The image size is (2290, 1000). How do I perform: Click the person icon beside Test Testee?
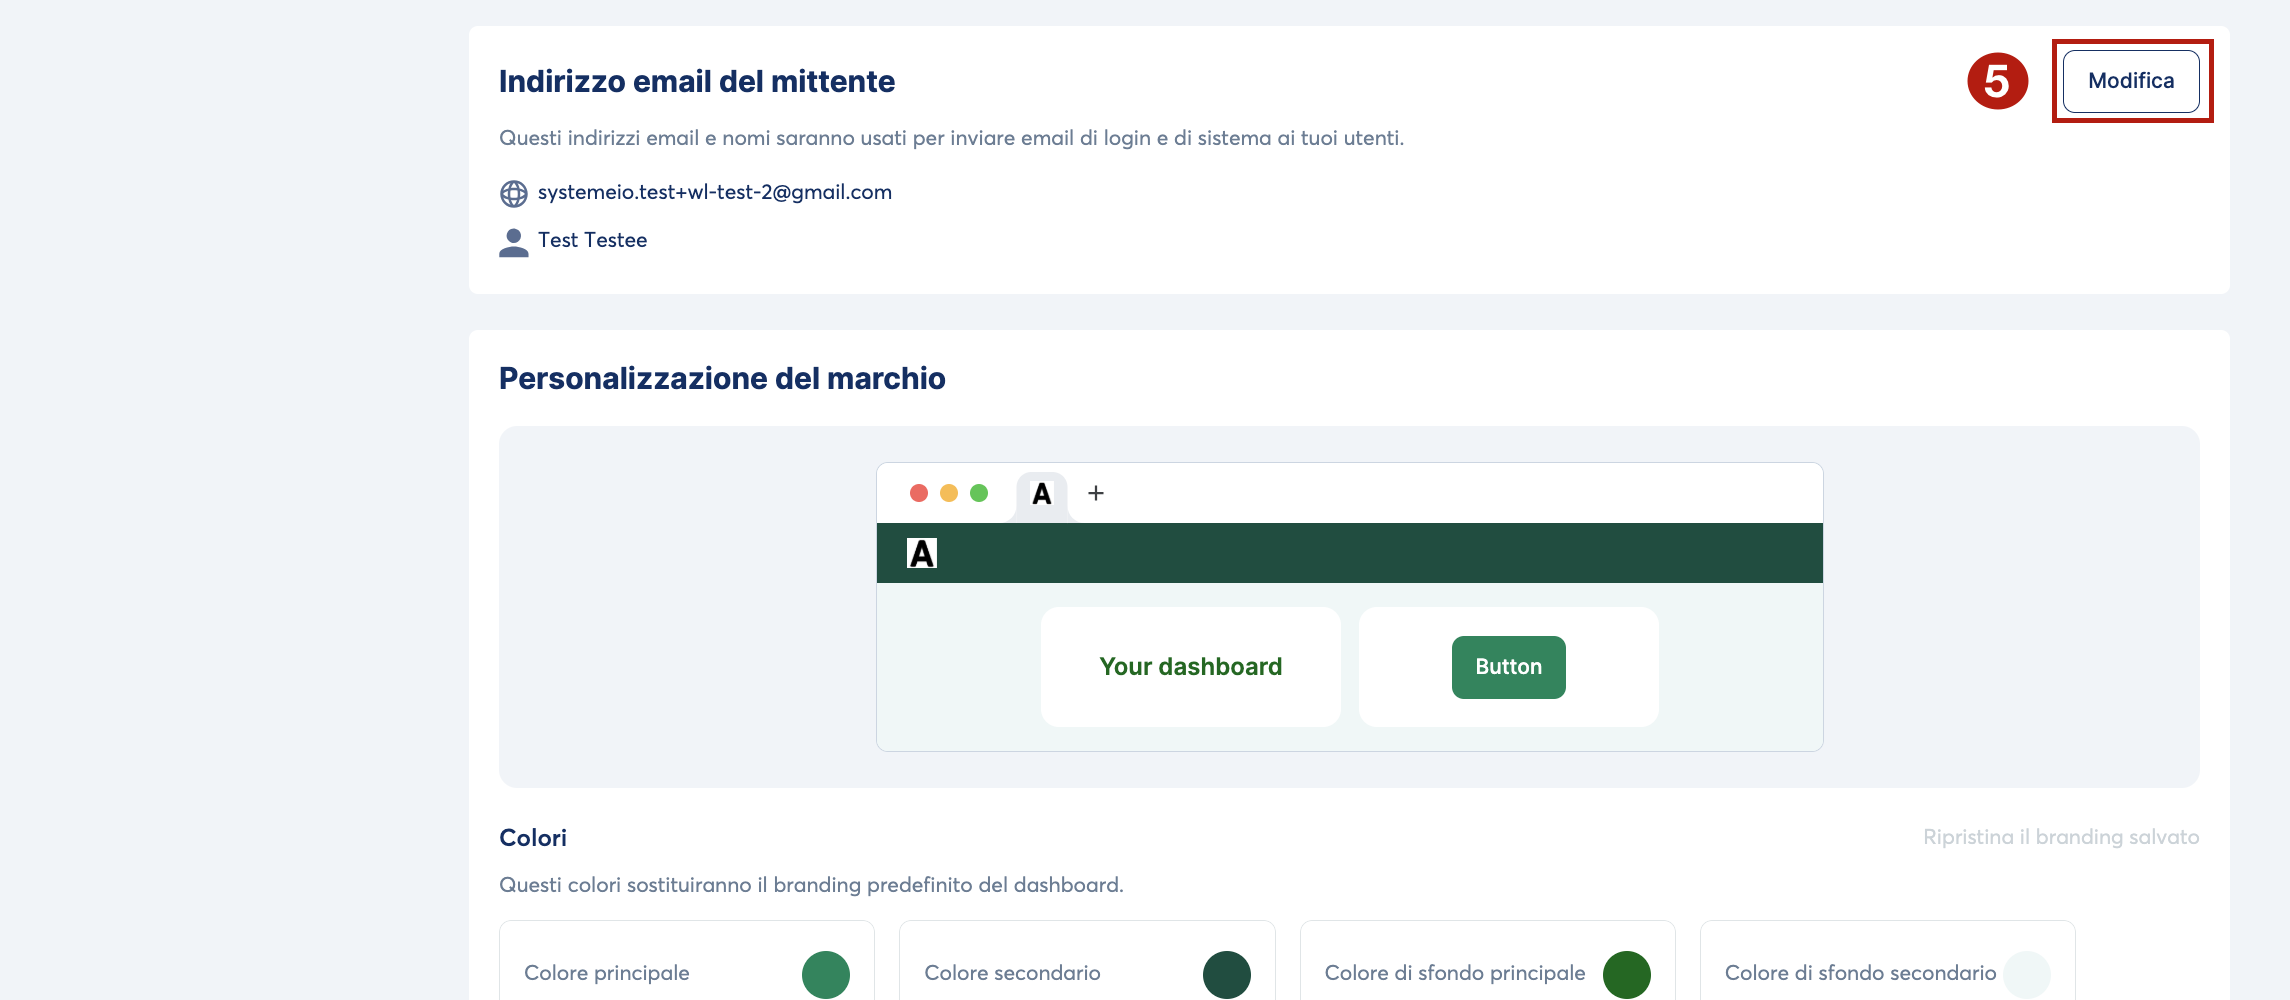514,242
